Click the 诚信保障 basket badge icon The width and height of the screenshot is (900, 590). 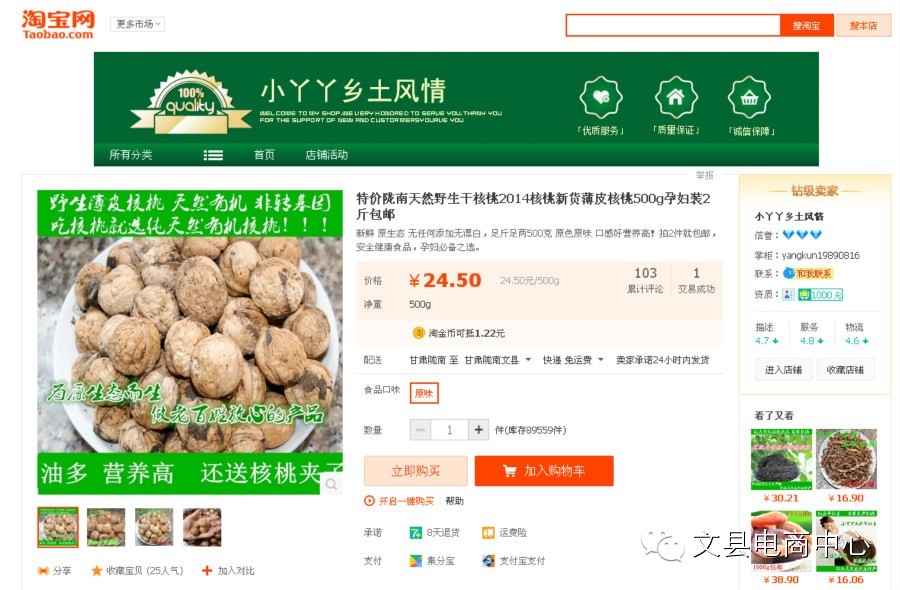pos(749,98)
